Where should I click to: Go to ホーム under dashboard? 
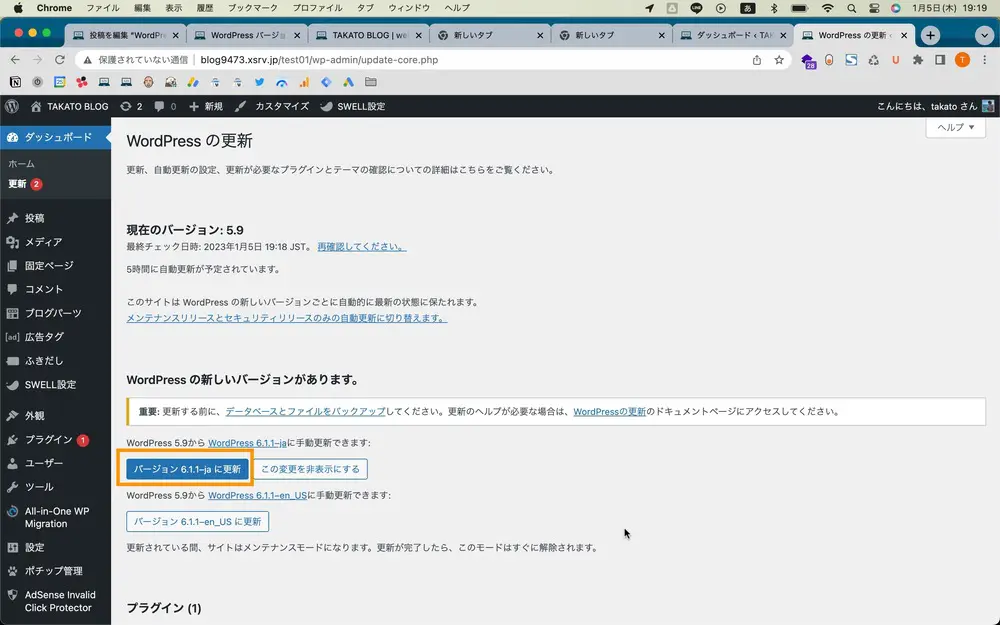click(22, 164)
